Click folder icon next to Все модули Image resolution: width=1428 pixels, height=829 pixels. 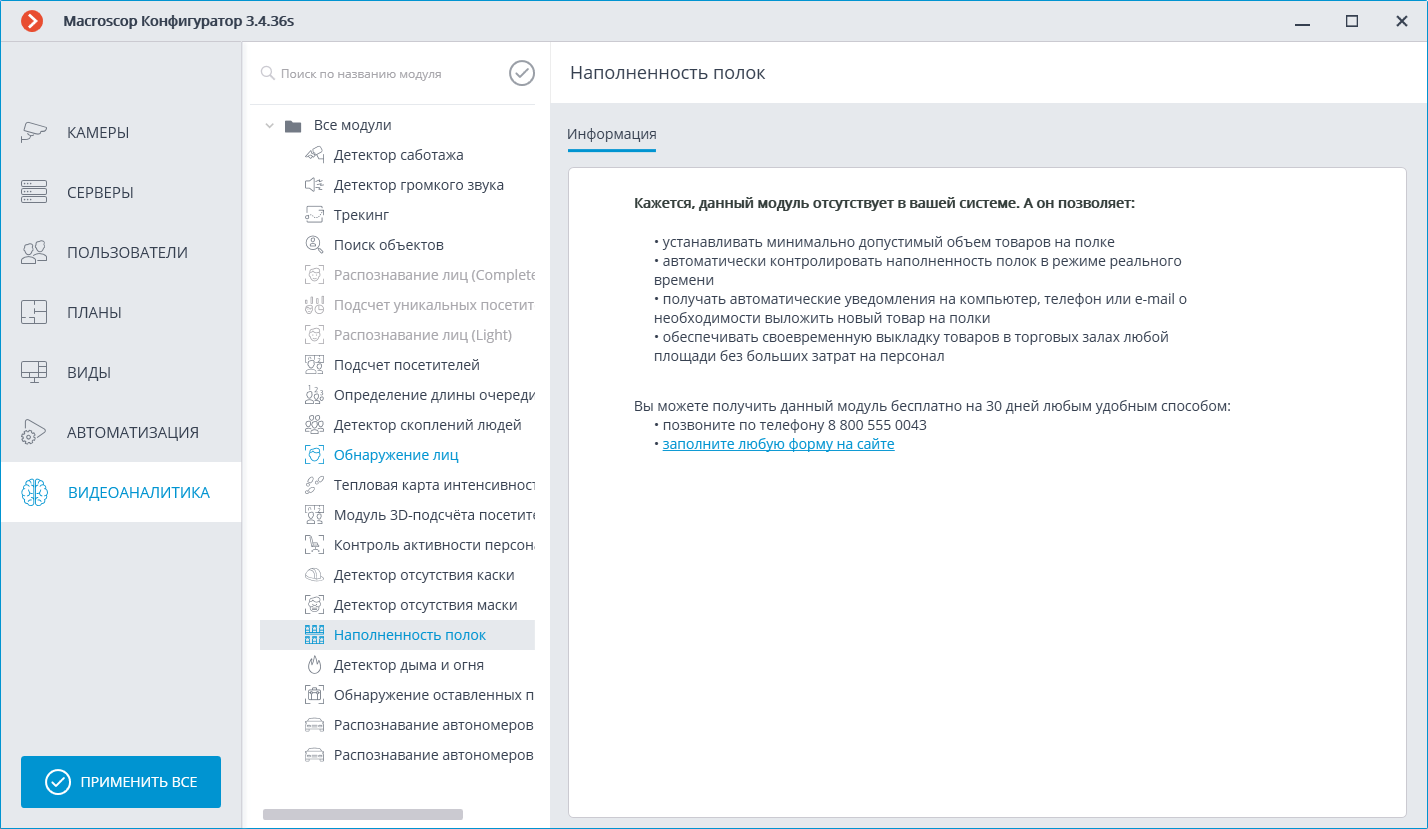(293, 126)
